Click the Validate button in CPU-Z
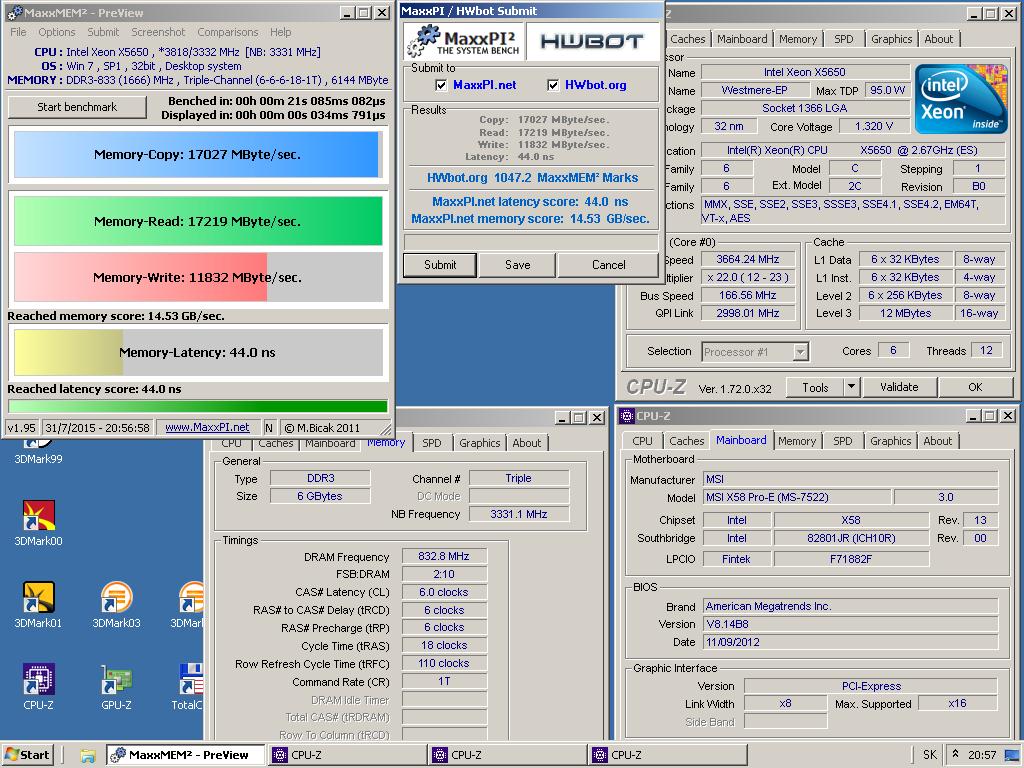Viewport: 1024px width, 768px height. pos(899,387)
